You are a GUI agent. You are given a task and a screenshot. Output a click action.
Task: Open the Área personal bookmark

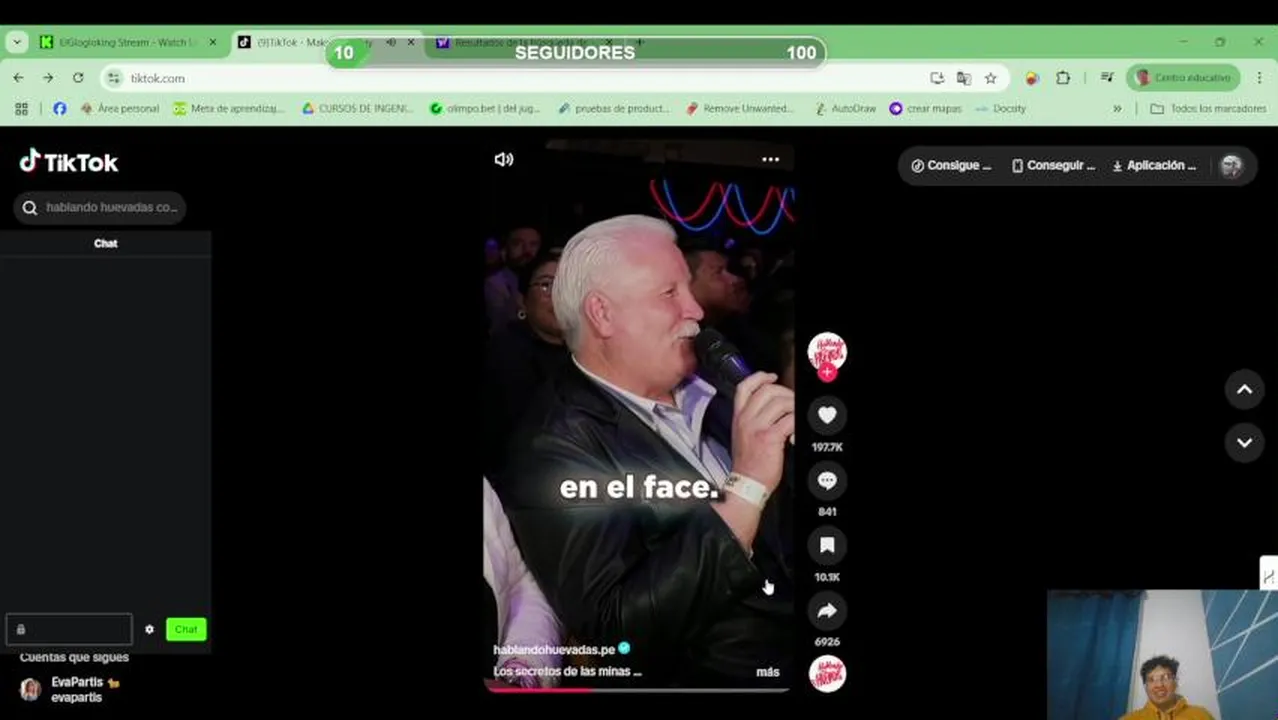click(x=120, y=108)
